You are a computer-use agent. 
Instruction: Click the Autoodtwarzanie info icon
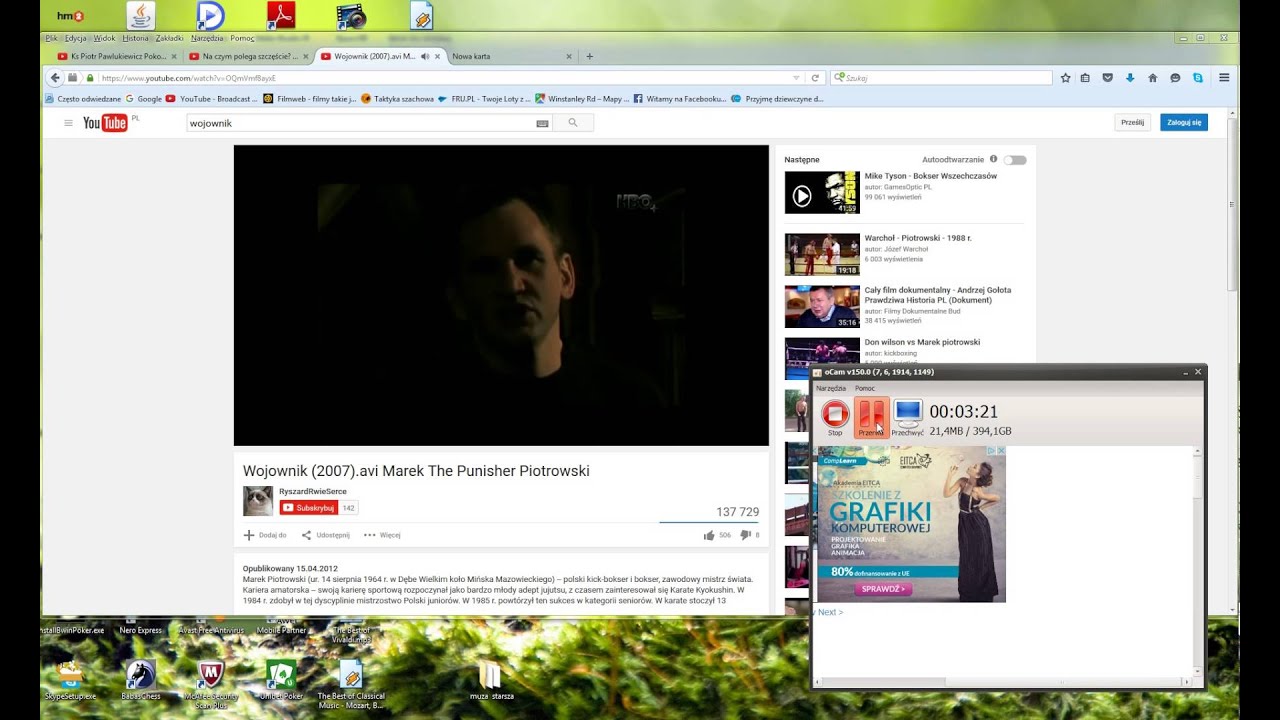pyautogui.click(x=993, y=159)
